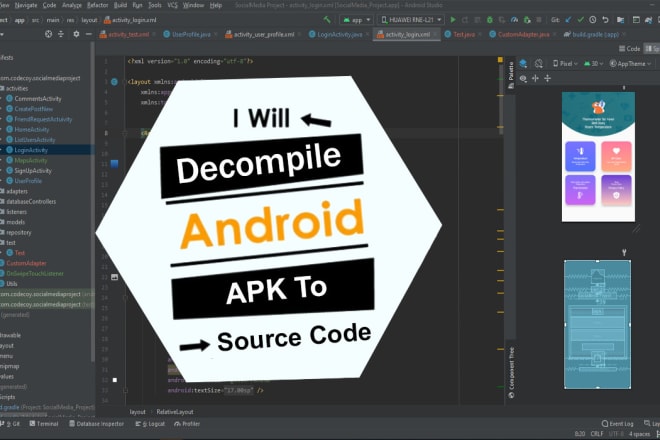Image resolution: width=660 pixels, height=440 pixels.
Task: Open the Profiler tool window
Action: click(x=187, y=424)
